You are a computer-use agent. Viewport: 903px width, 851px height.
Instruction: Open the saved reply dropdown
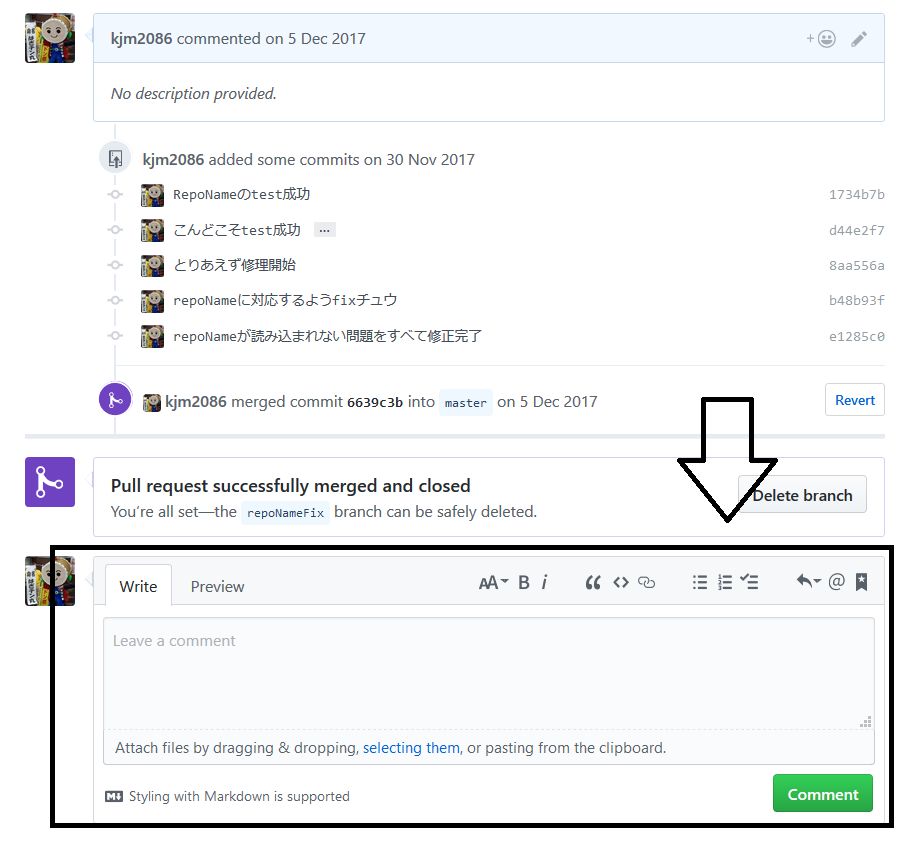point(809,582)
